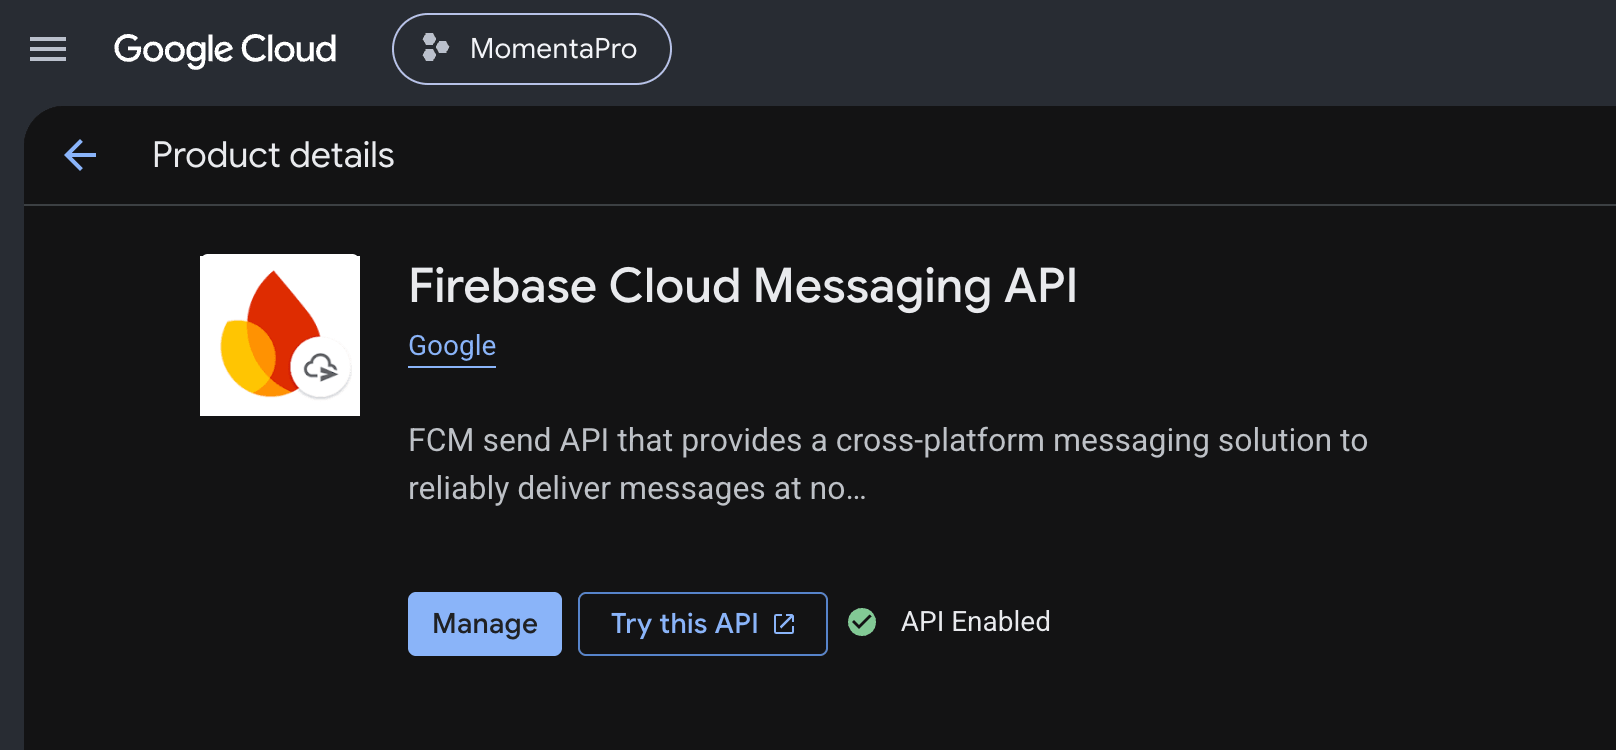Open the MomentaPro project picker
This screenshot has height=750, width=1616.
click(x=531, y=49)
